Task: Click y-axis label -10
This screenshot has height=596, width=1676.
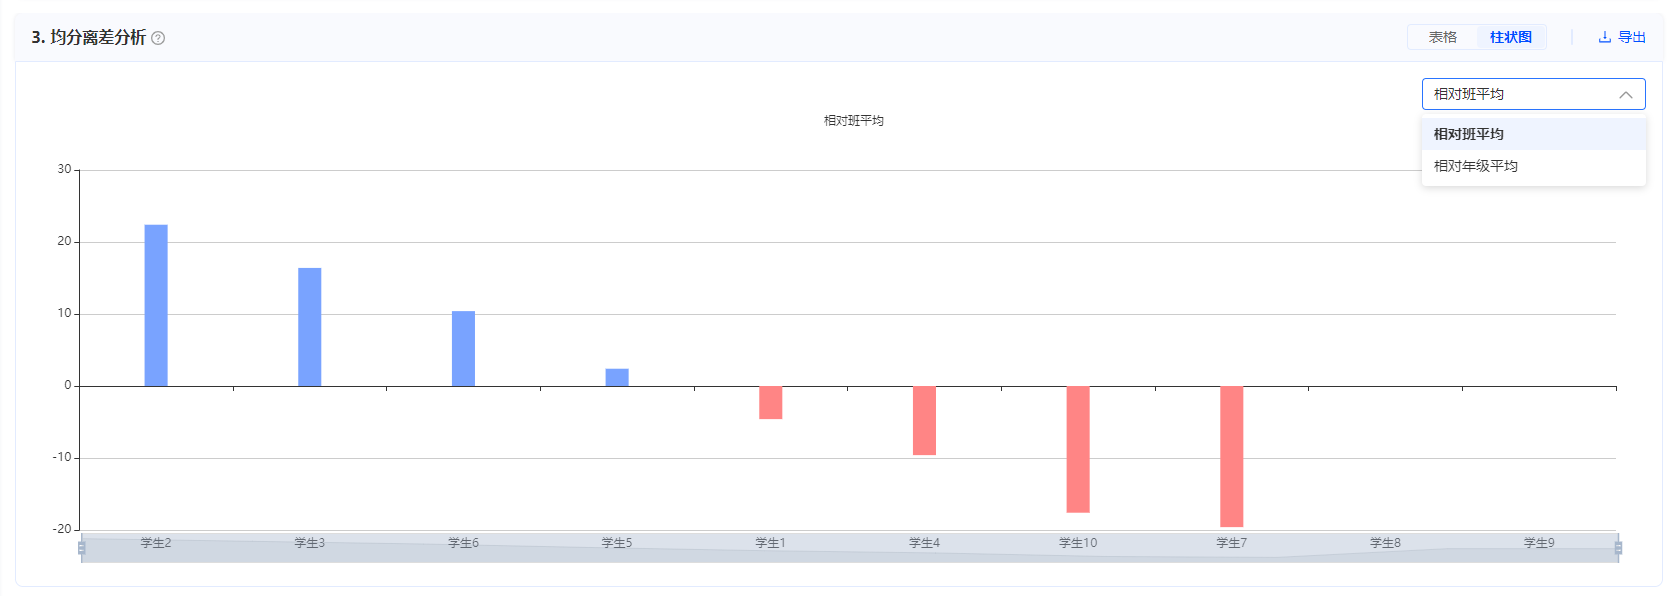Action: pos(62,457)
